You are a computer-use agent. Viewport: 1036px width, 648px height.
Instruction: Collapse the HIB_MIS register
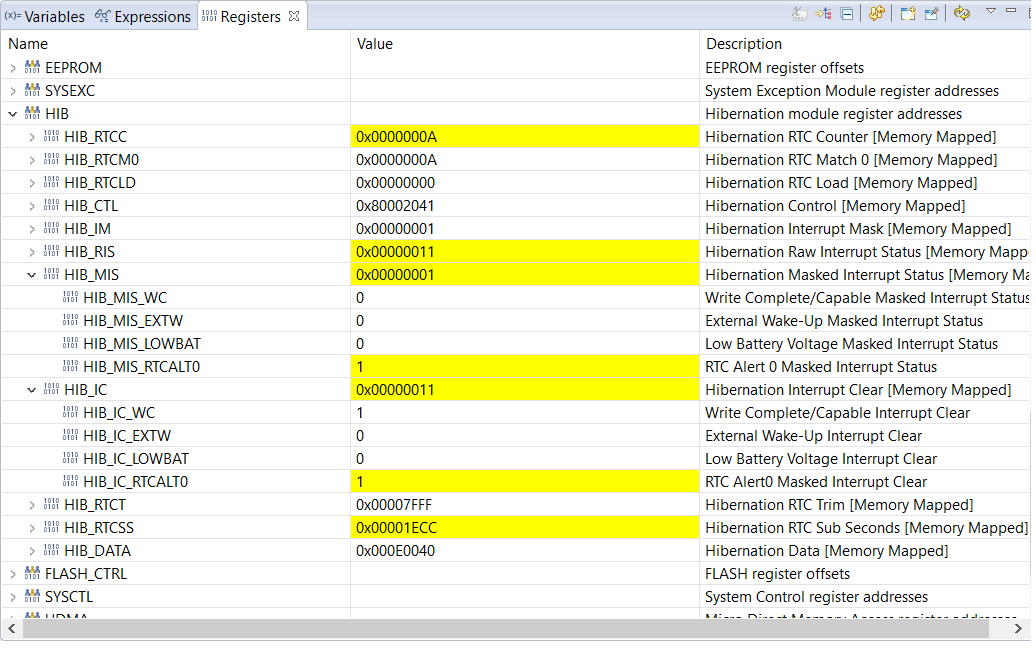pos(32,275)
